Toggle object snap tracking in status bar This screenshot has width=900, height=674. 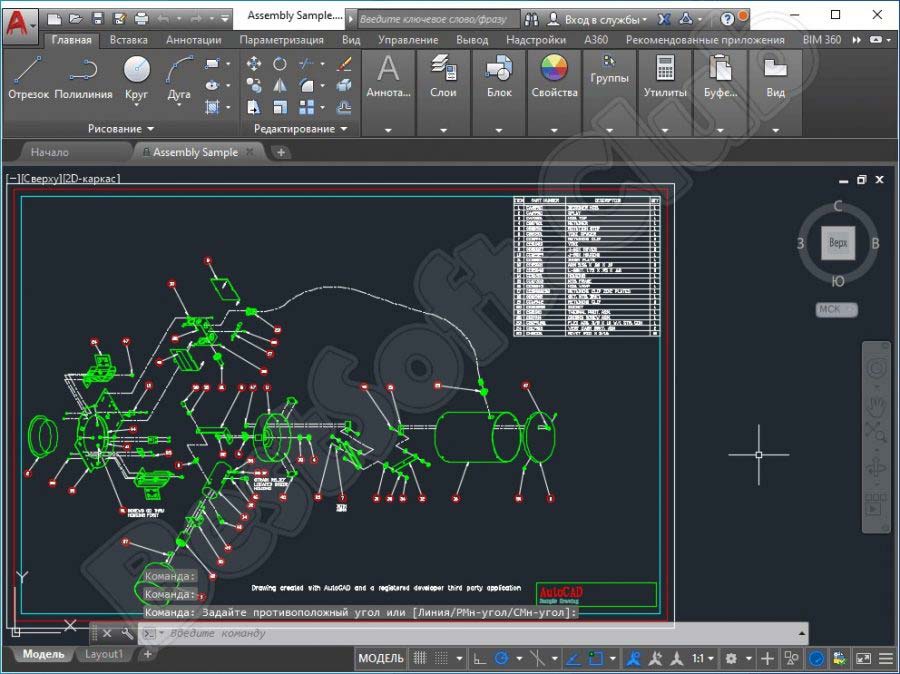pos(573,658)
